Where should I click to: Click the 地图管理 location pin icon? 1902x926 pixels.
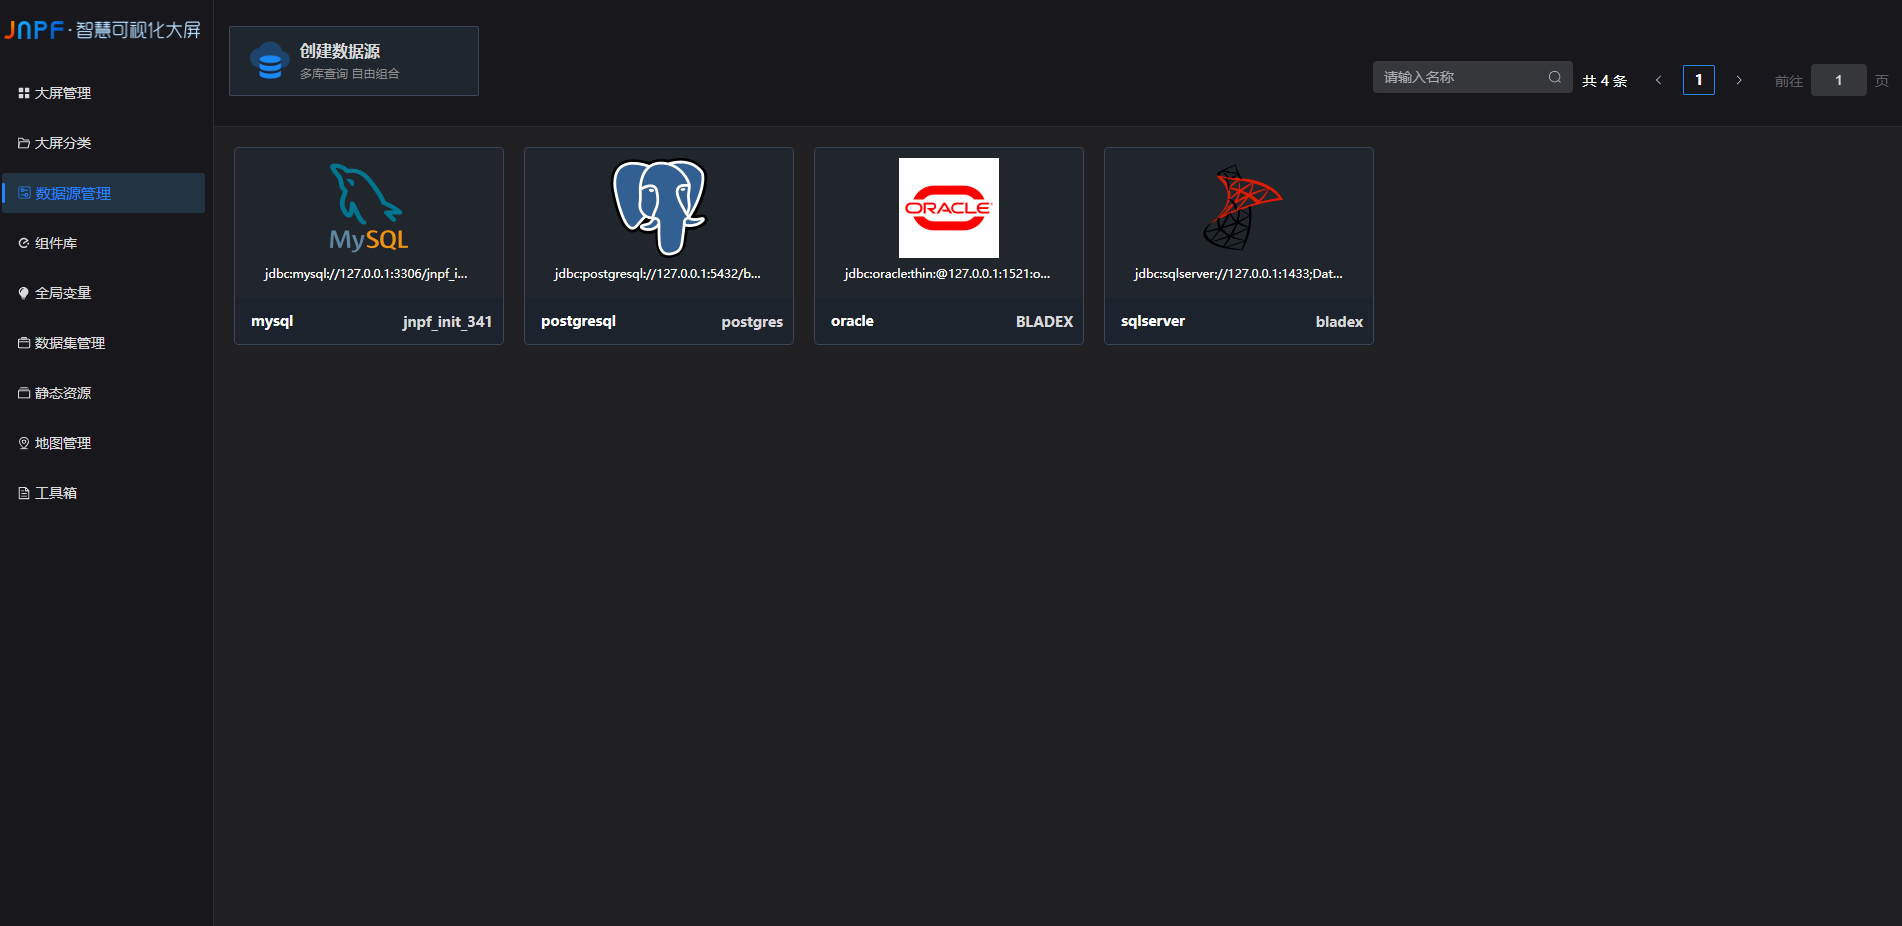[24, 443]
